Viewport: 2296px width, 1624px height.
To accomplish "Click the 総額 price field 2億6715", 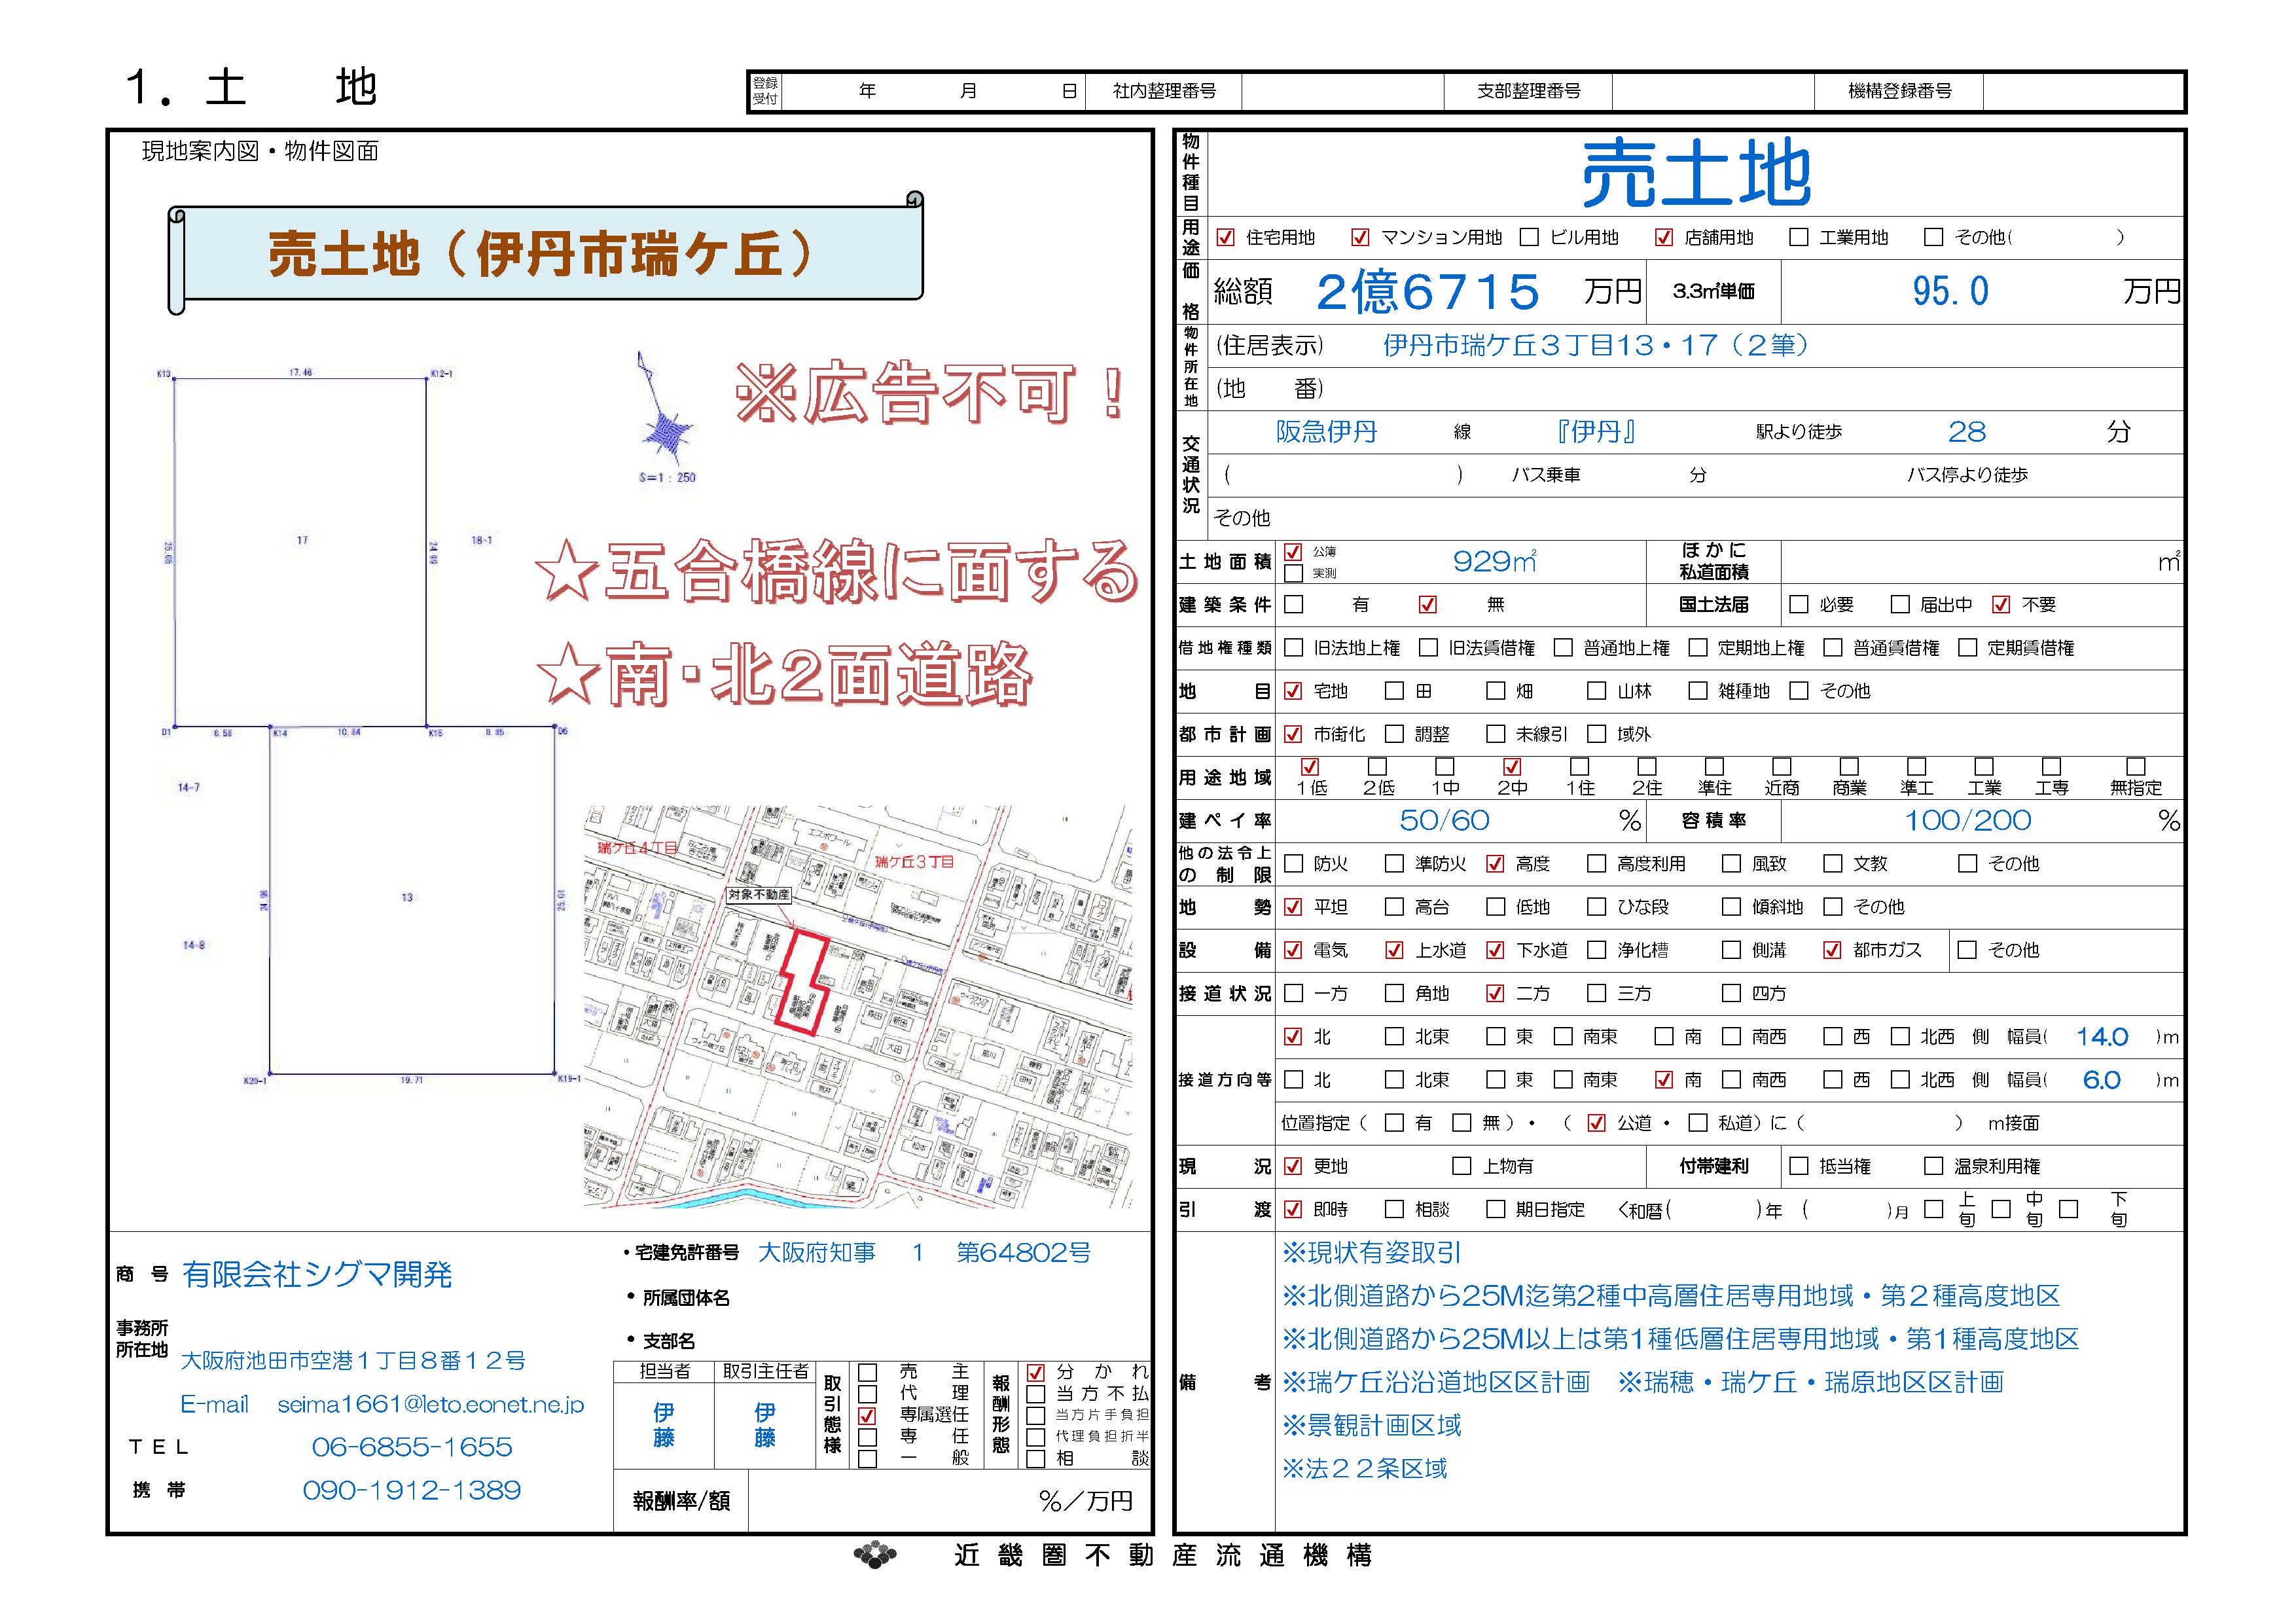I will pyautogui.click(x=1427, y=292).
